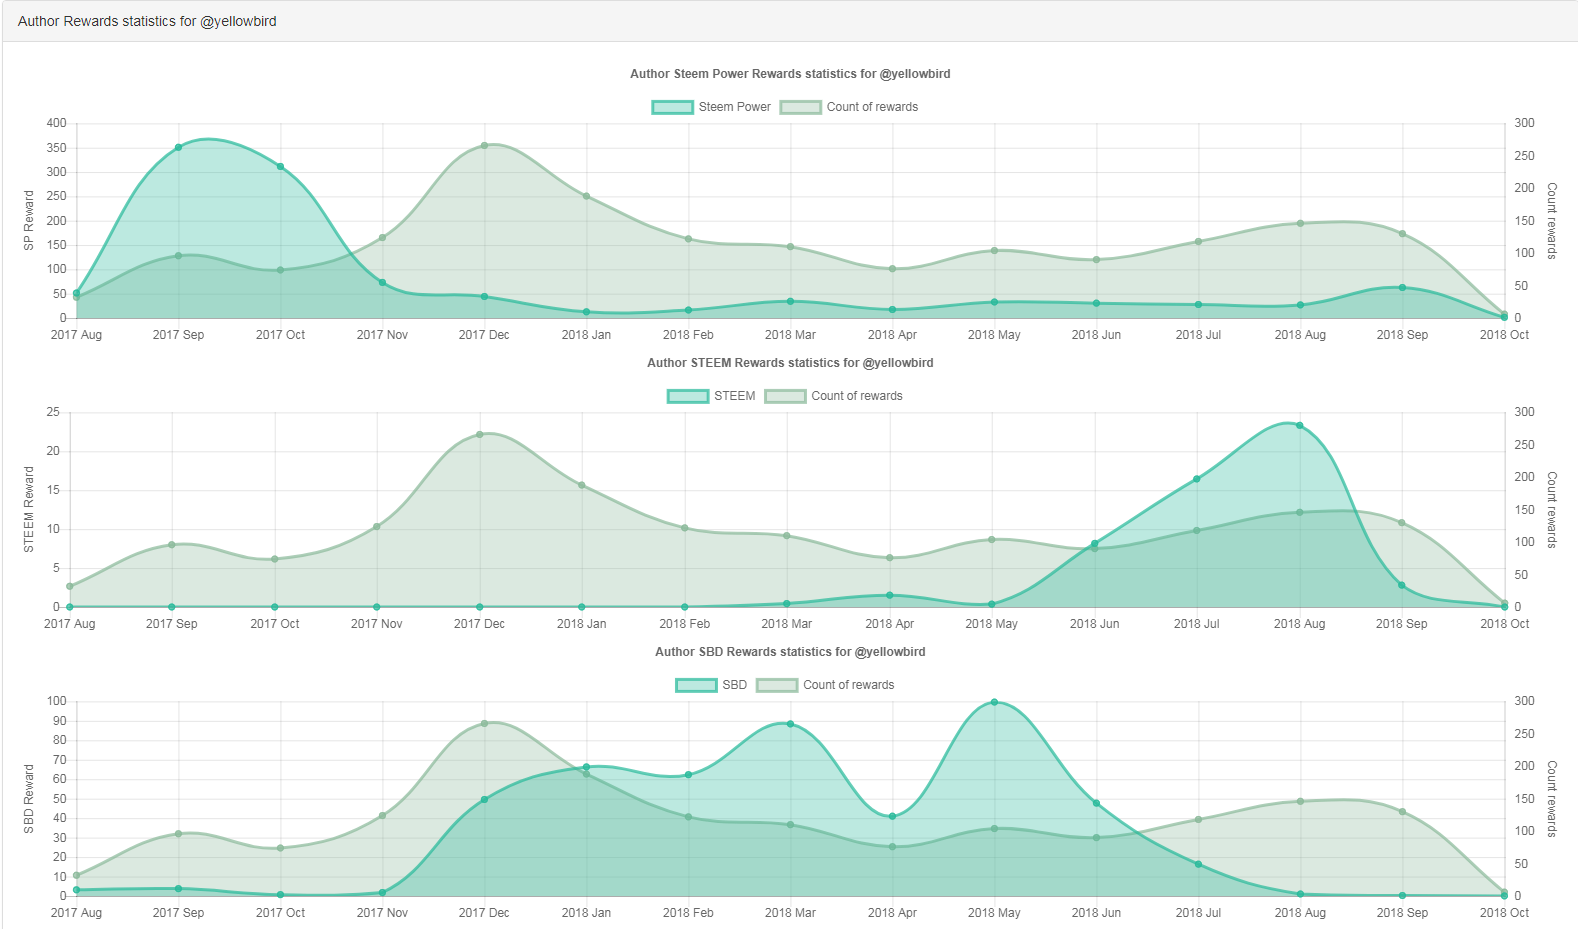Click '2018 May' axis label in SBD chart
The image size is (1578, 929).
click(x=994, y=913)
